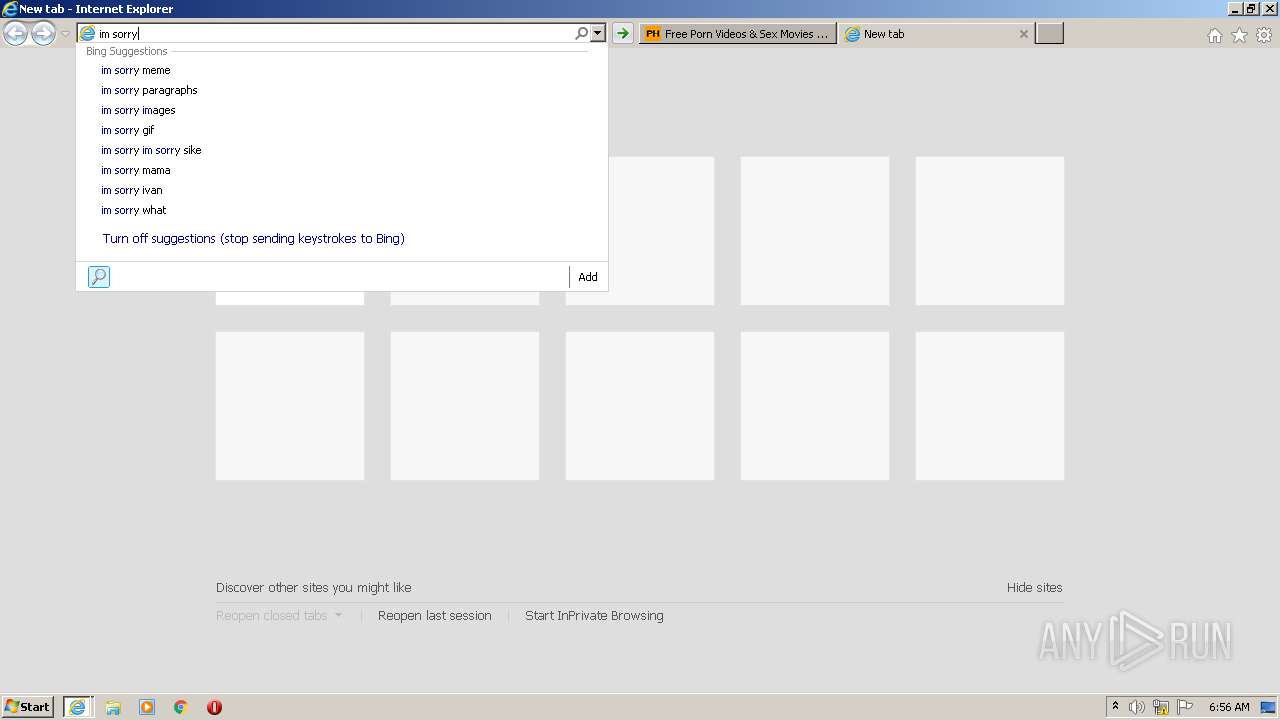Click the Show desktop tray icon
Viewport: 1280px width, 720px height.
(x=1268, y=707)
